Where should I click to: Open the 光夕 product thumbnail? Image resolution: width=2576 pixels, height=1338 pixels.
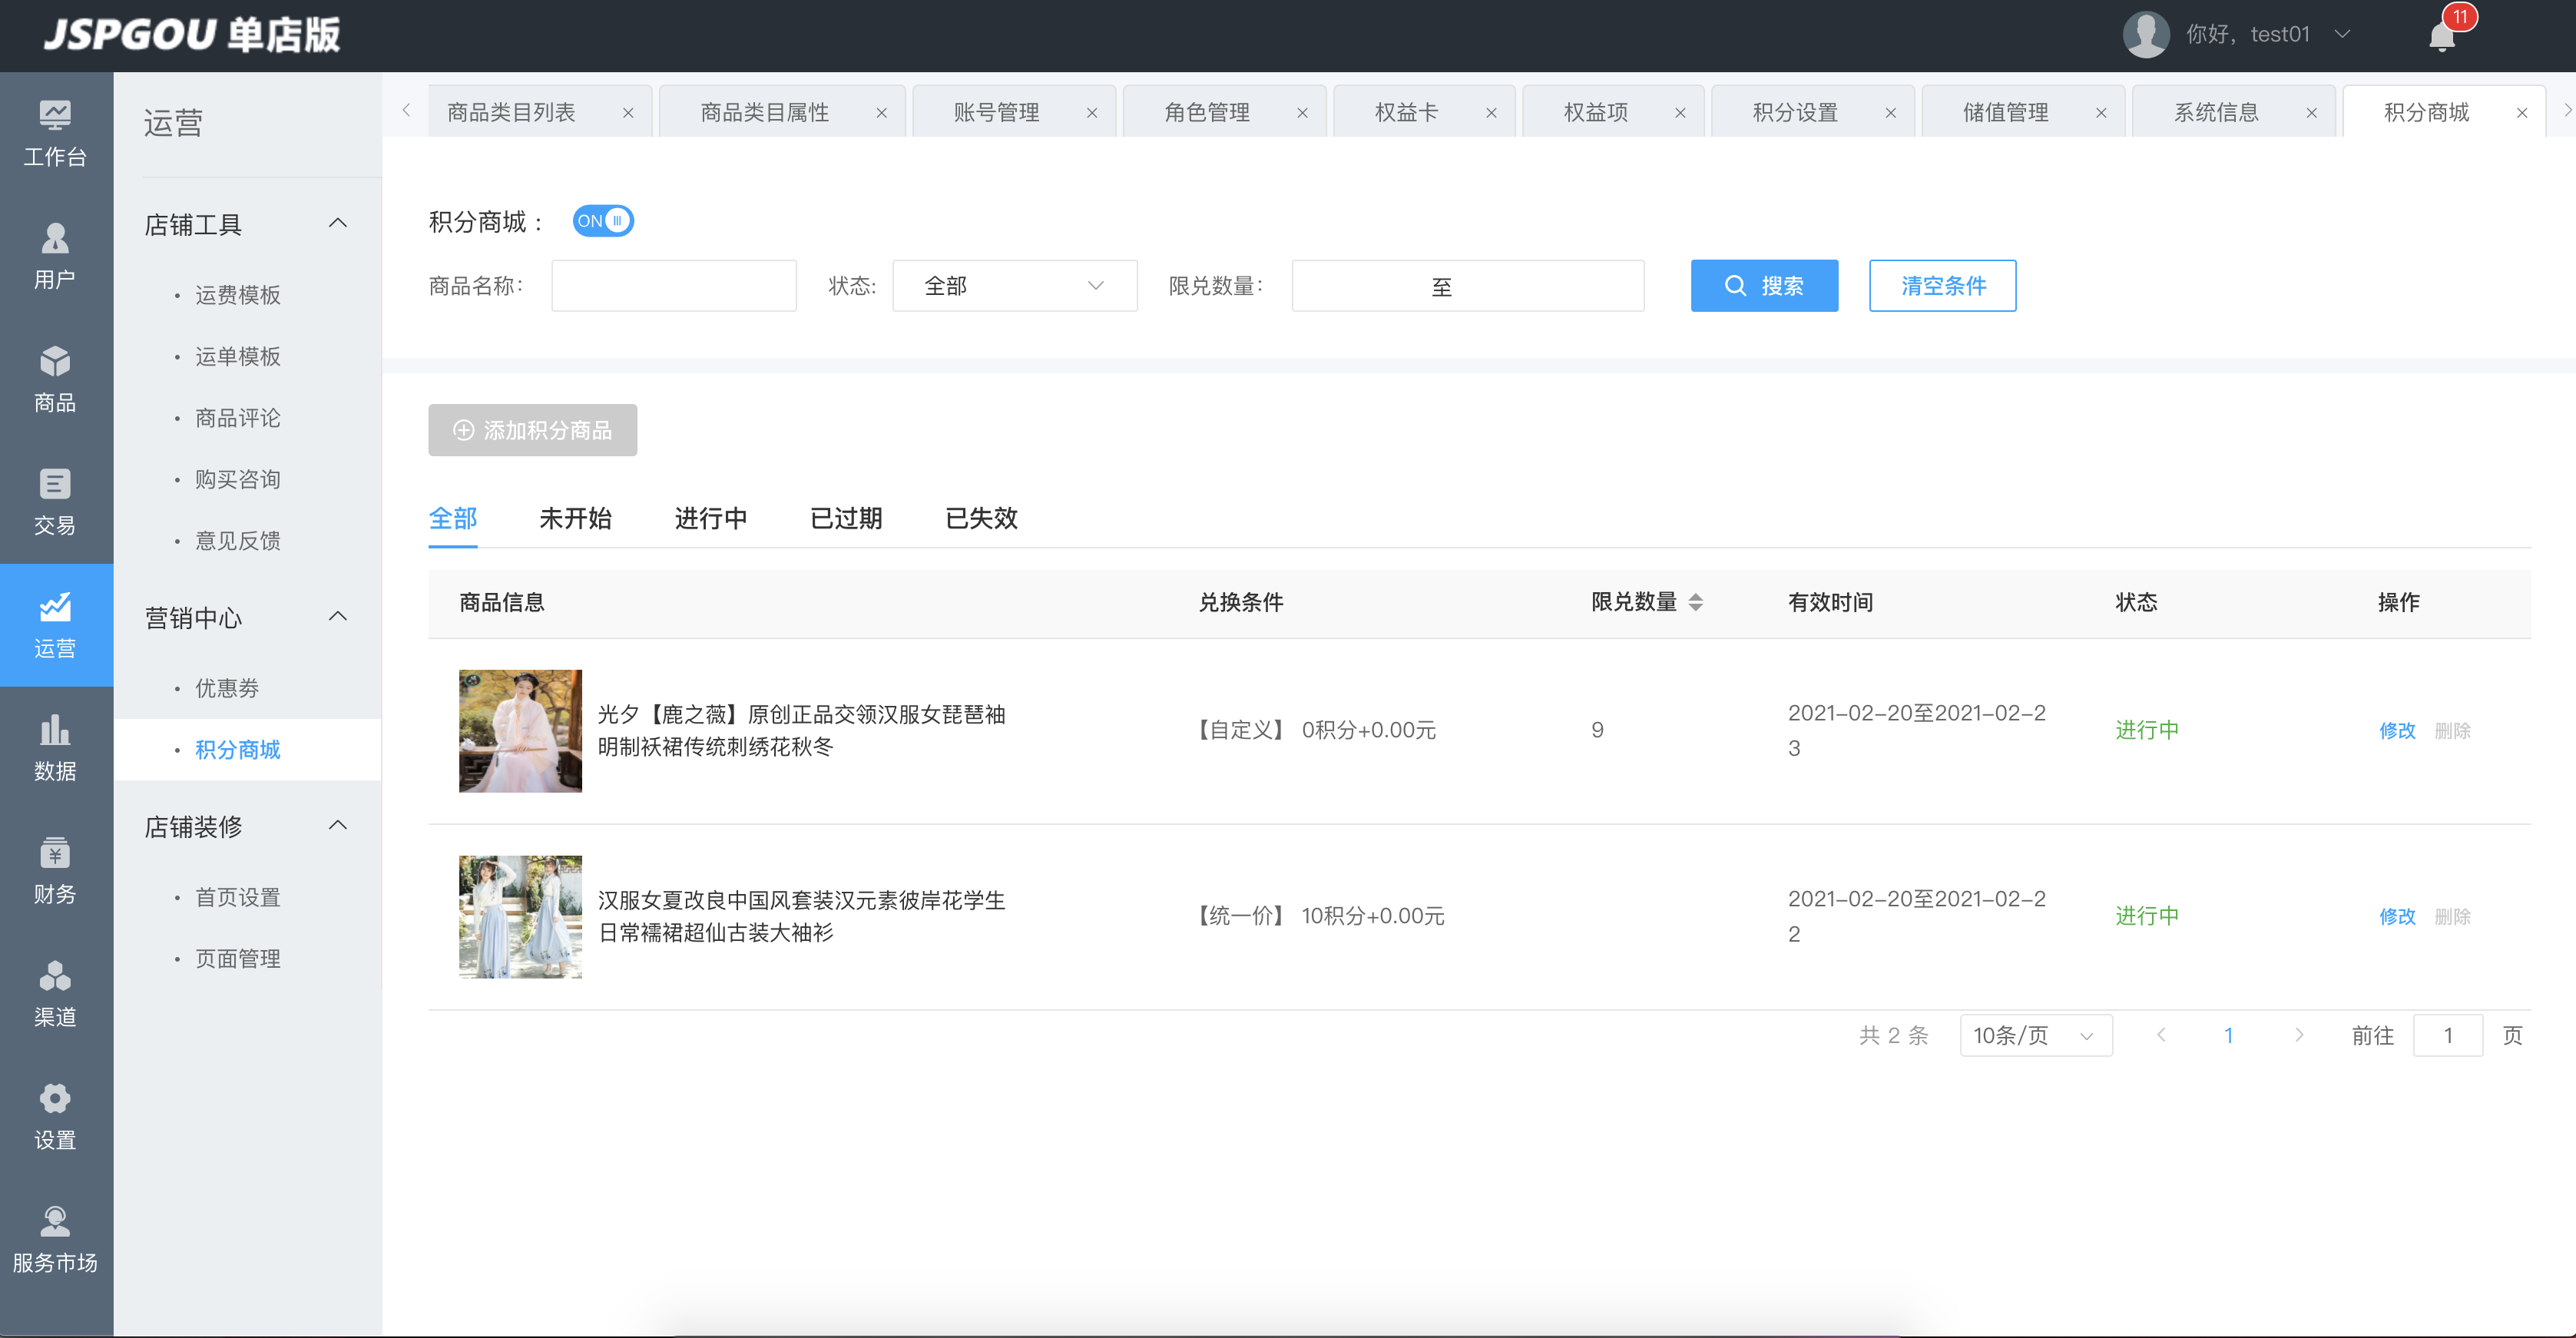pyautogui.click(x=520, y=731)
